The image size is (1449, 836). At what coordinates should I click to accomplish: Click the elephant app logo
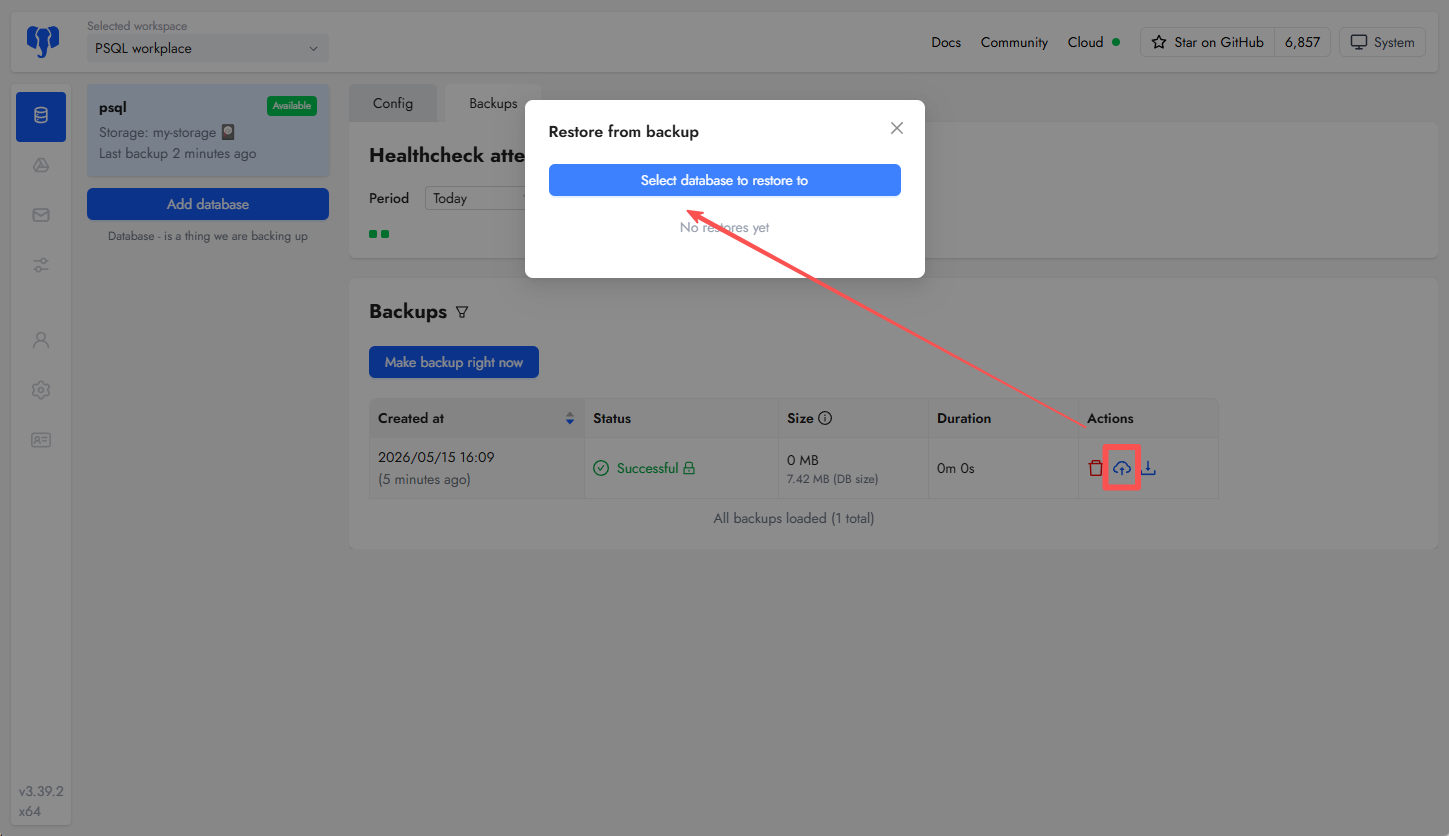coord(43,42)
